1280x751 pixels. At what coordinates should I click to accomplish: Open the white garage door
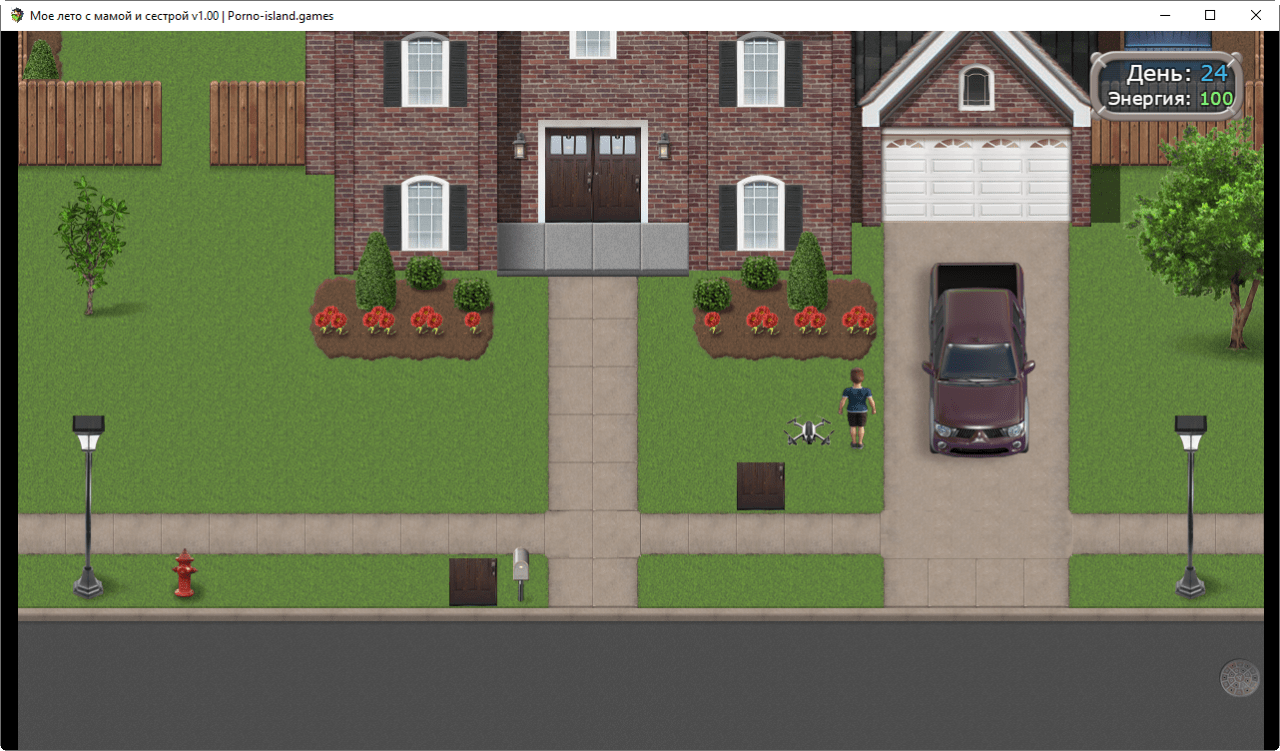(976, 179)
